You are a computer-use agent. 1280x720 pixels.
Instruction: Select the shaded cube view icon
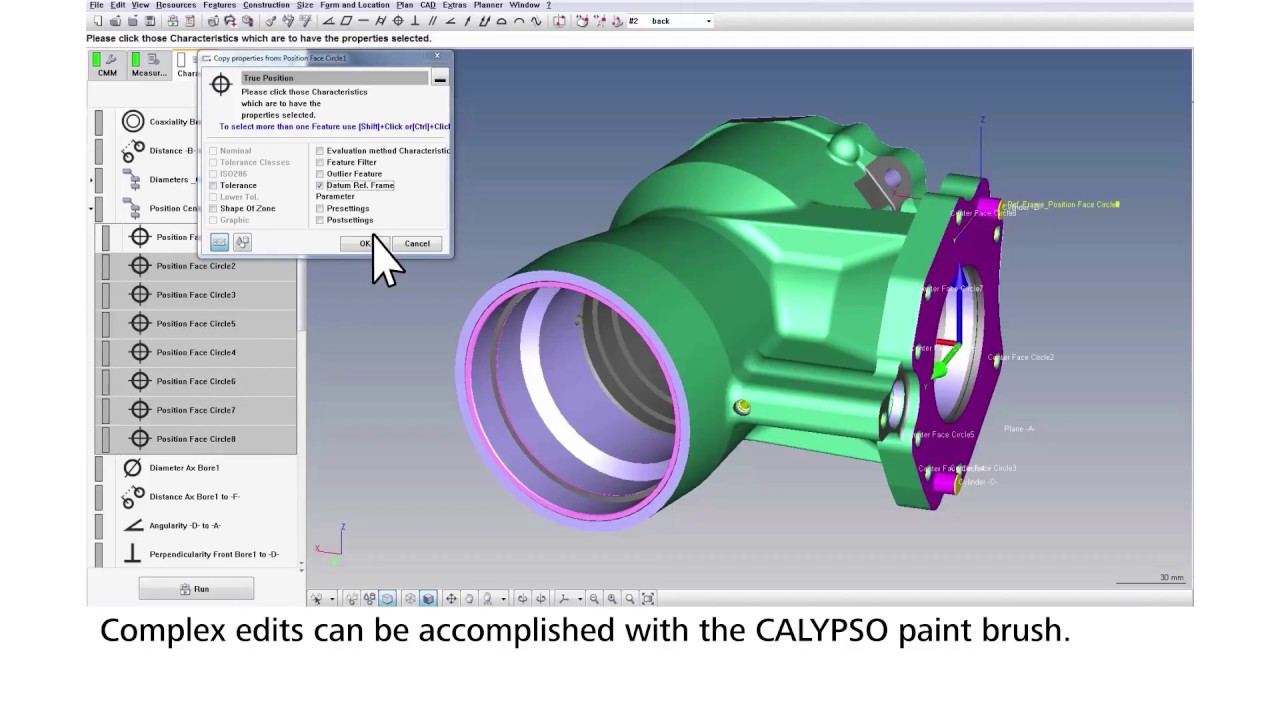428,599
